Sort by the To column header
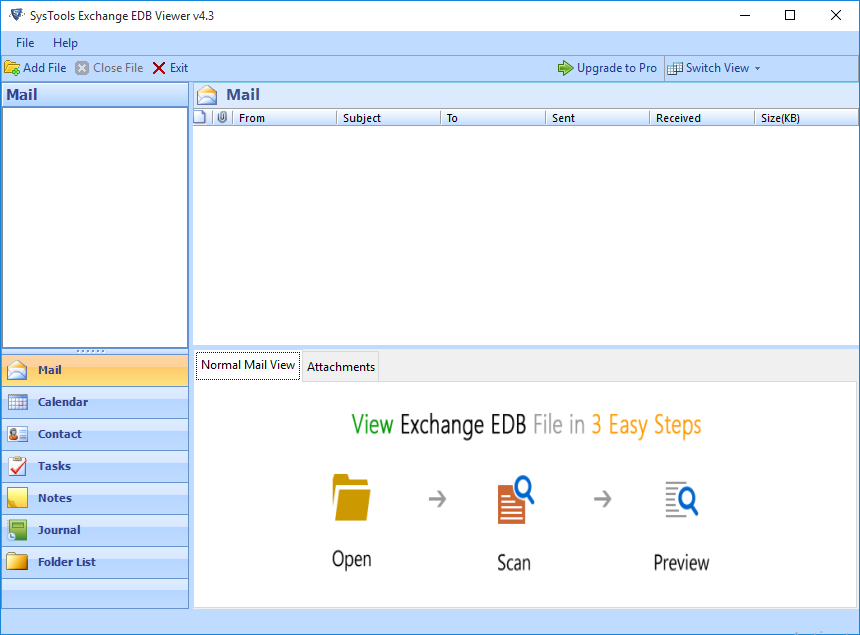Image resolution: width=860 pixels, height=635 pixels. 493,118
